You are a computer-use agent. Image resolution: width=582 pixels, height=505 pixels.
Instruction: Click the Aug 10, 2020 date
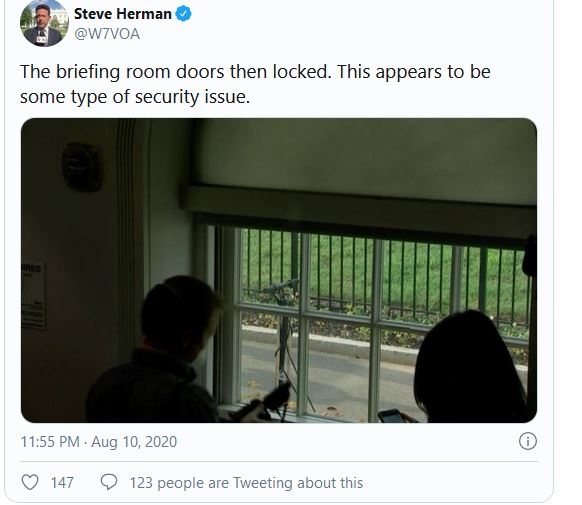(x=134, y=442)
